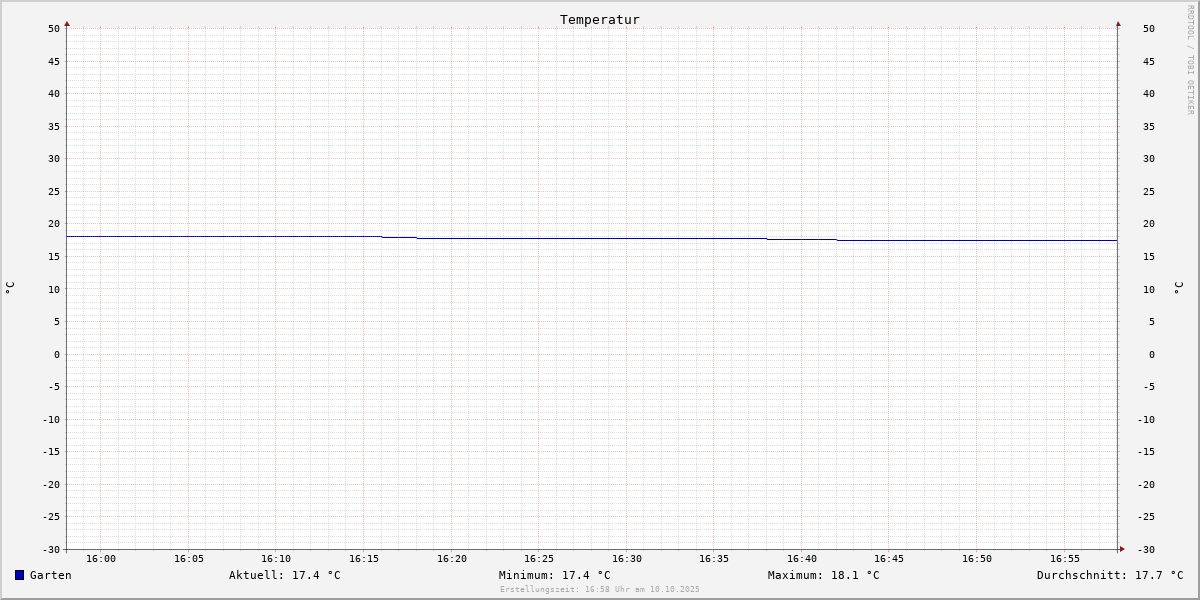Click the red arrow atop right axis
This screenshot has height=600, width=1200.
pos(1118,23)
